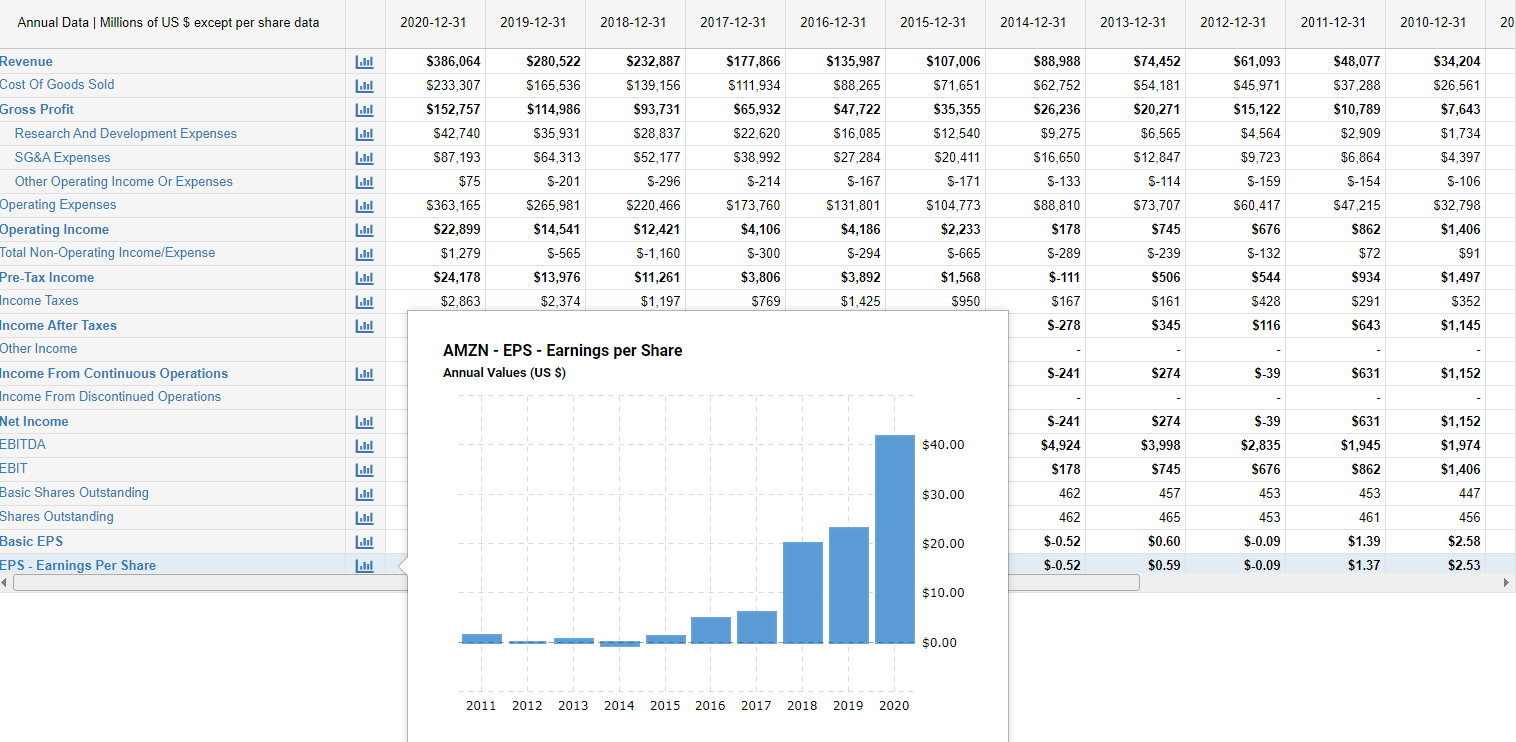Click the Shares Outstanding row label
This screenshot has width=1516, height=742.
[57, 516]
